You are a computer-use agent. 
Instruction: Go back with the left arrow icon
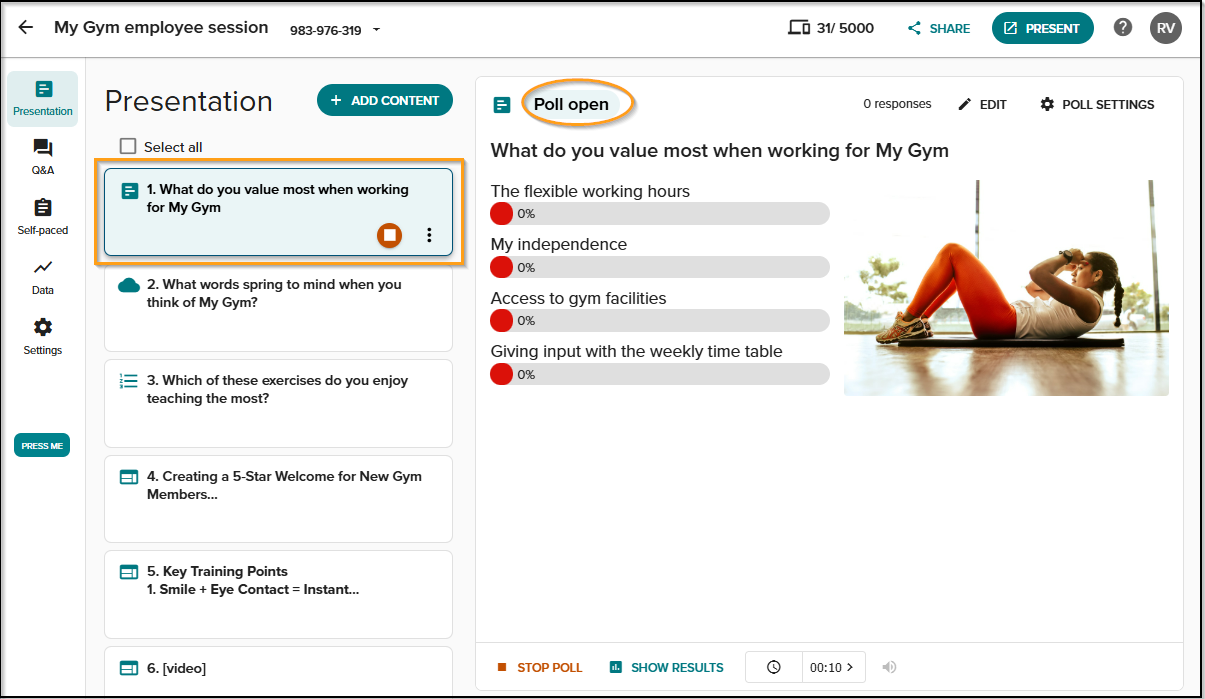(x=26, y=28)
